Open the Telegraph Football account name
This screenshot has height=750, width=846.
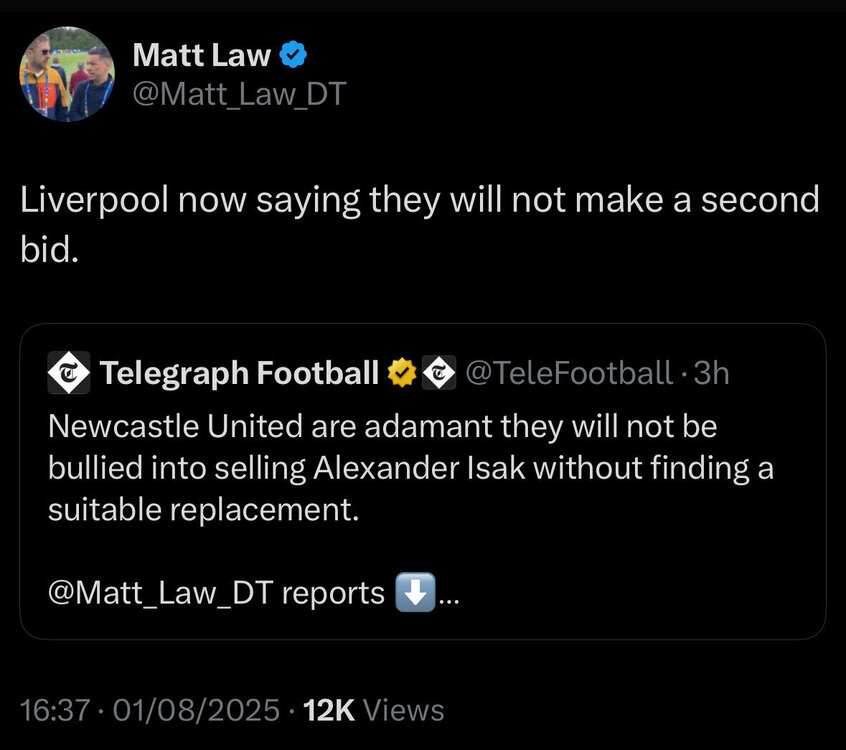click(239, 373)
